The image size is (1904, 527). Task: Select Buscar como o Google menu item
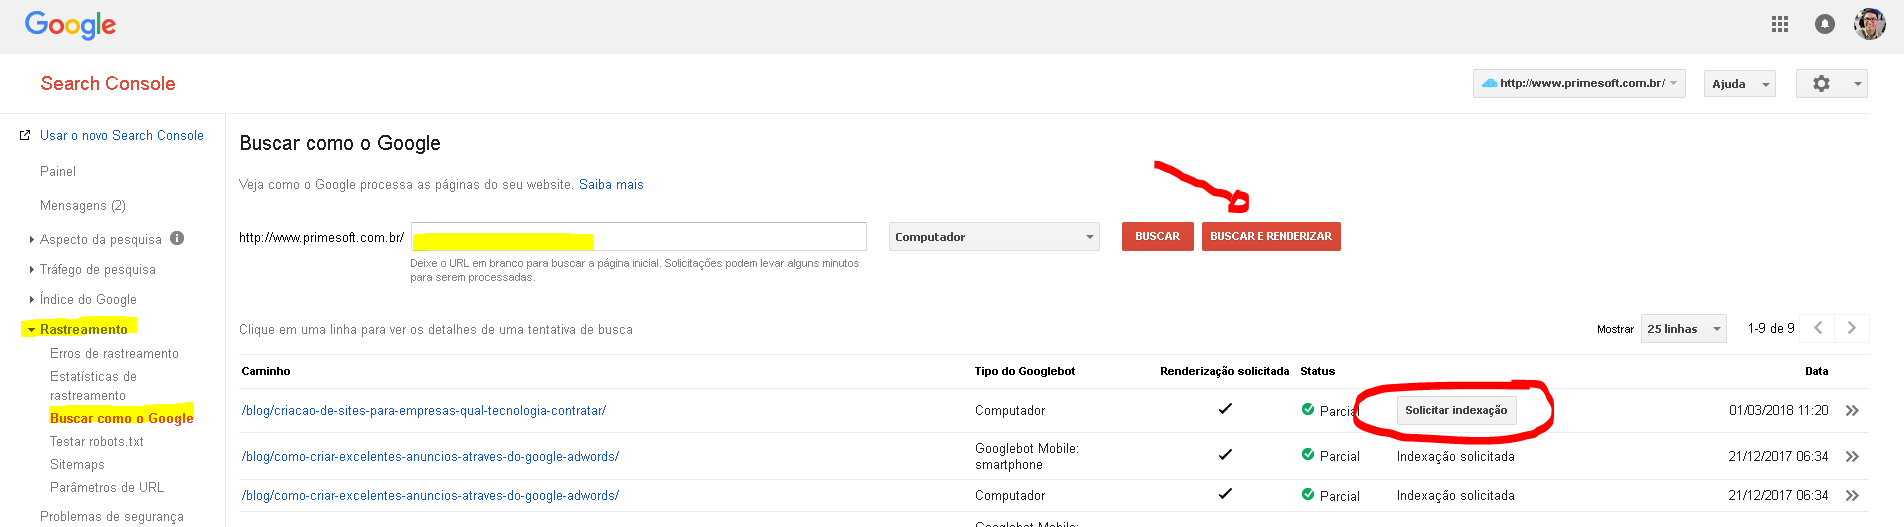(122, 418)
